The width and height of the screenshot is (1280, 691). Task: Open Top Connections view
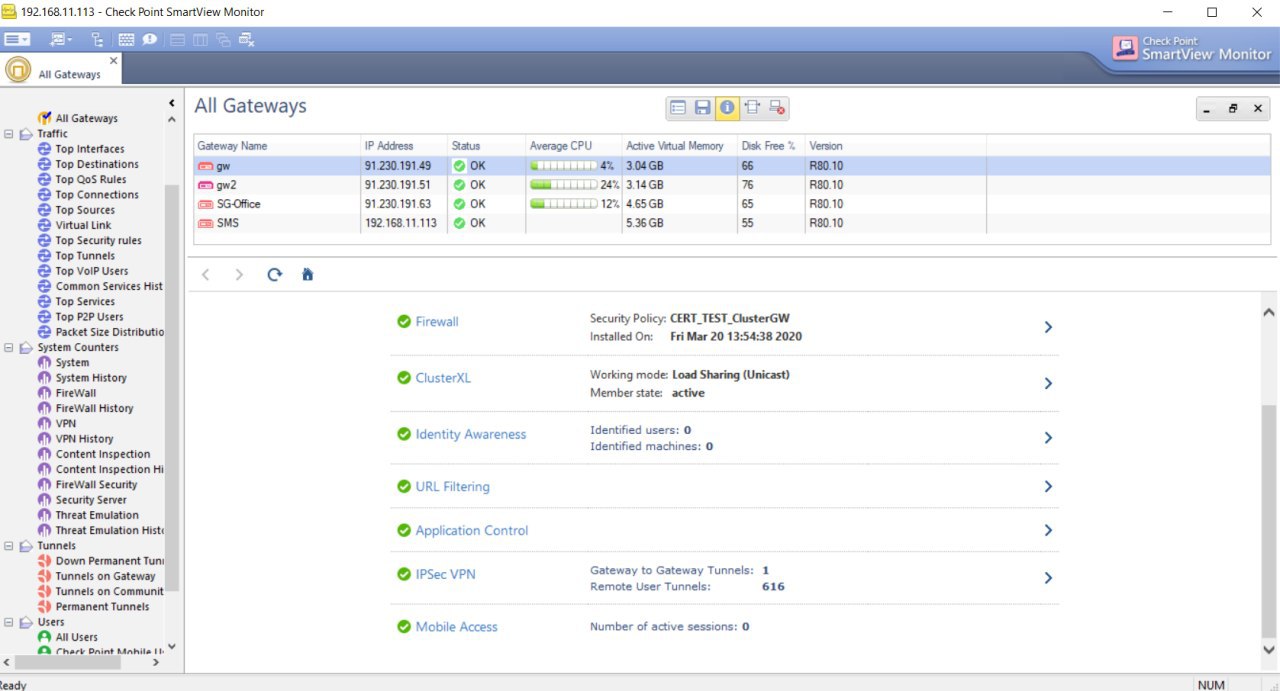coord(97,195)
